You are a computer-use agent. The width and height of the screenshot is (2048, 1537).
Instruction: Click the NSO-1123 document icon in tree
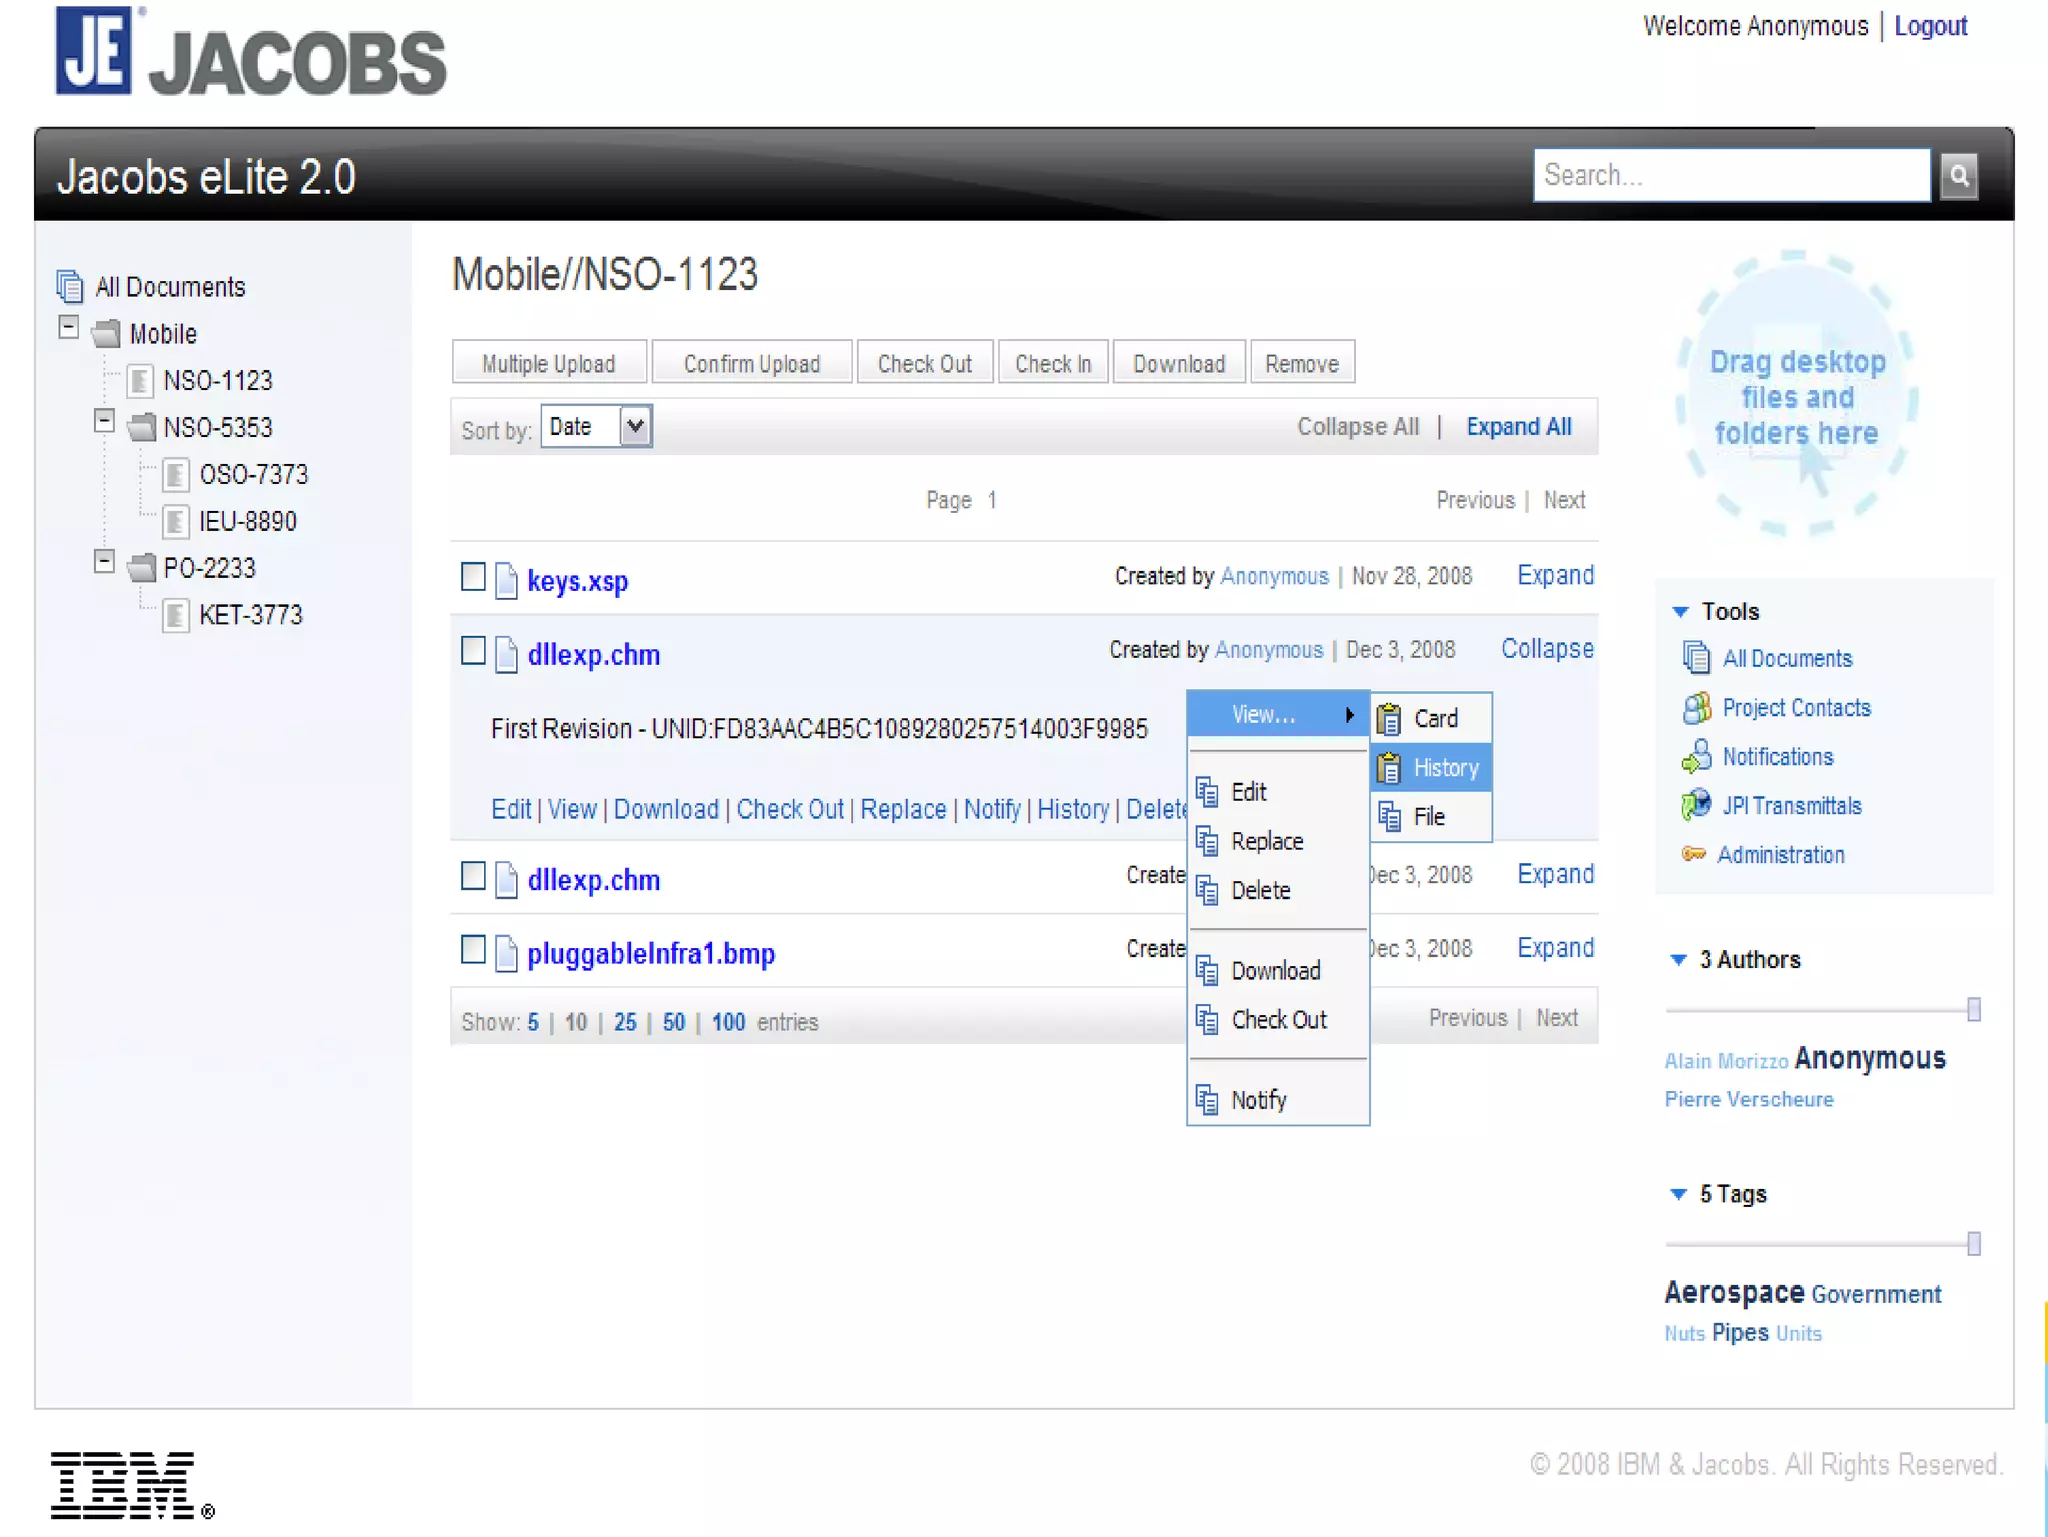pos(140,381)
